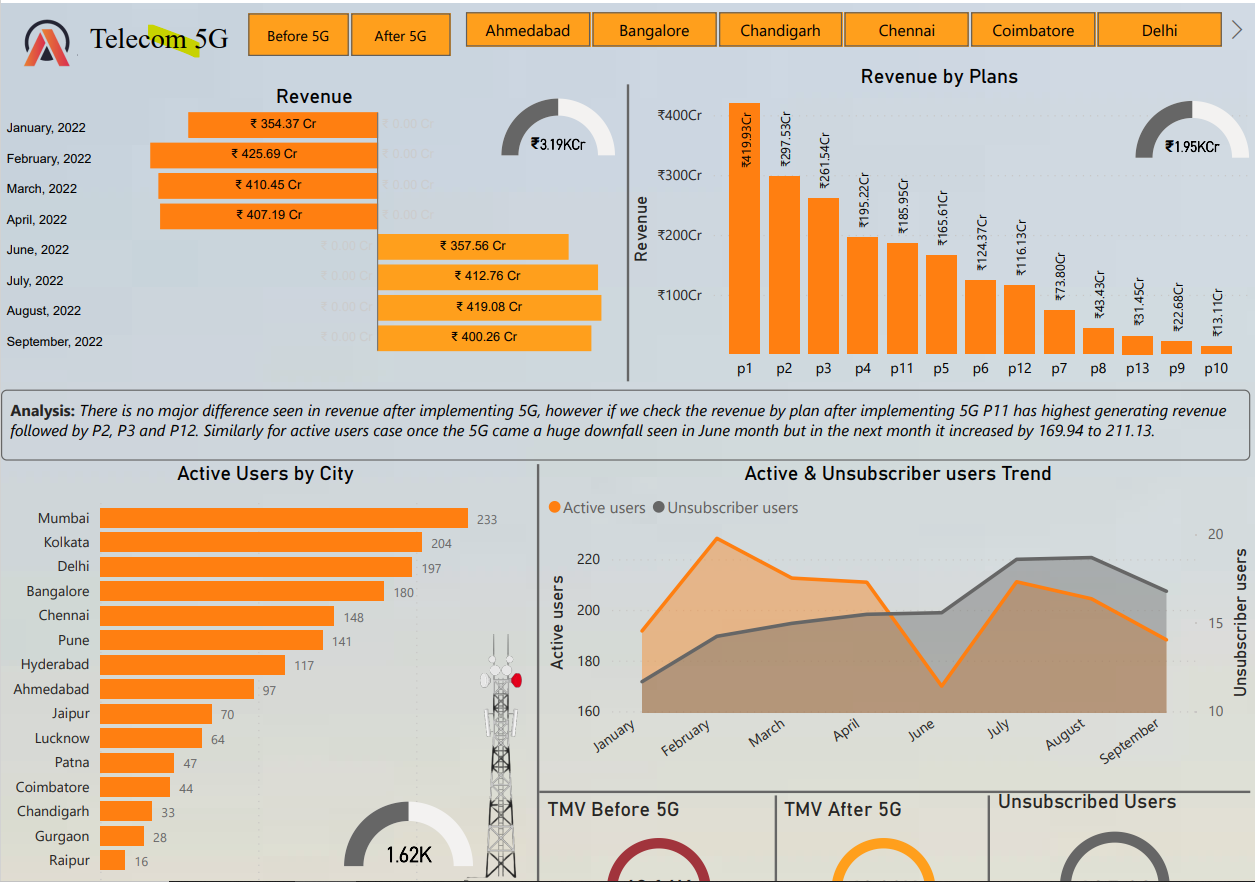Click the 1.62K active users gauge
The image size is (1255, 882).
click(409, 838)
